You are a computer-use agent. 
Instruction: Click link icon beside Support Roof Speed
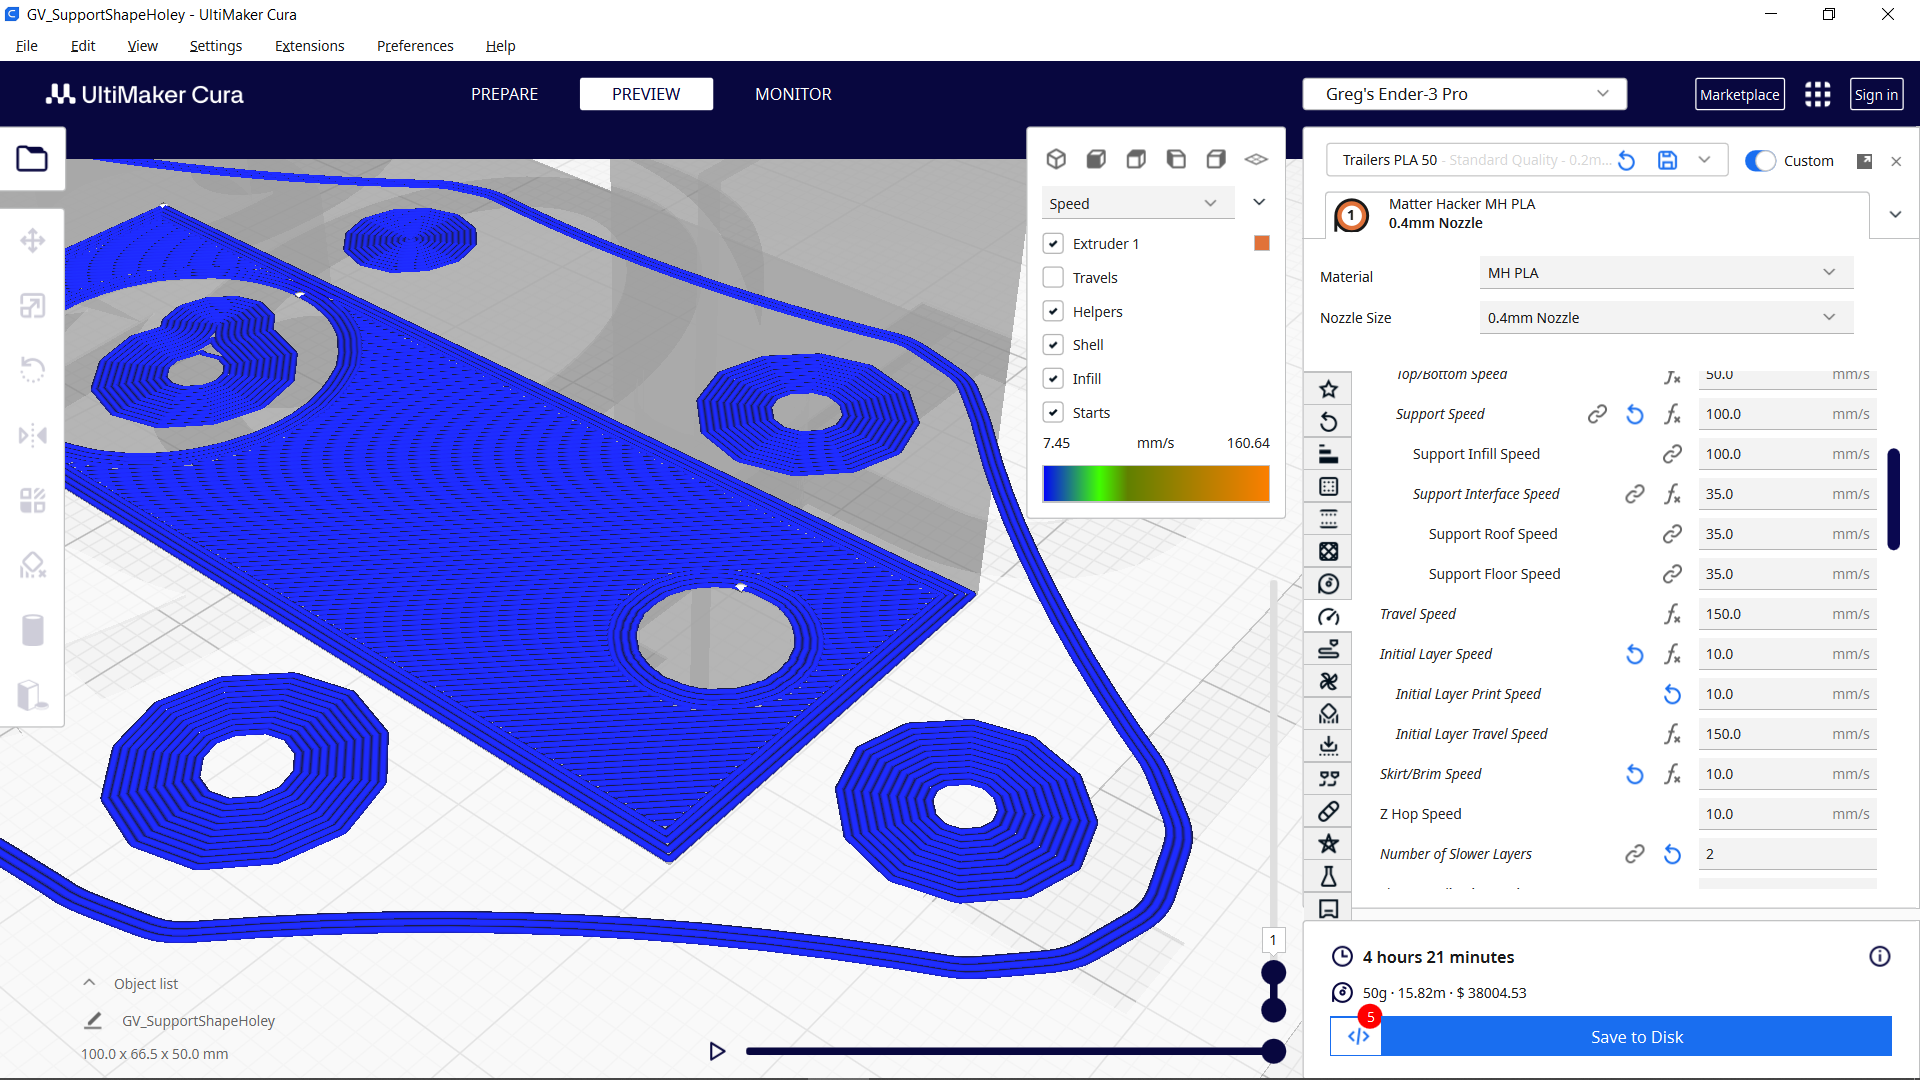[1672, 534]
